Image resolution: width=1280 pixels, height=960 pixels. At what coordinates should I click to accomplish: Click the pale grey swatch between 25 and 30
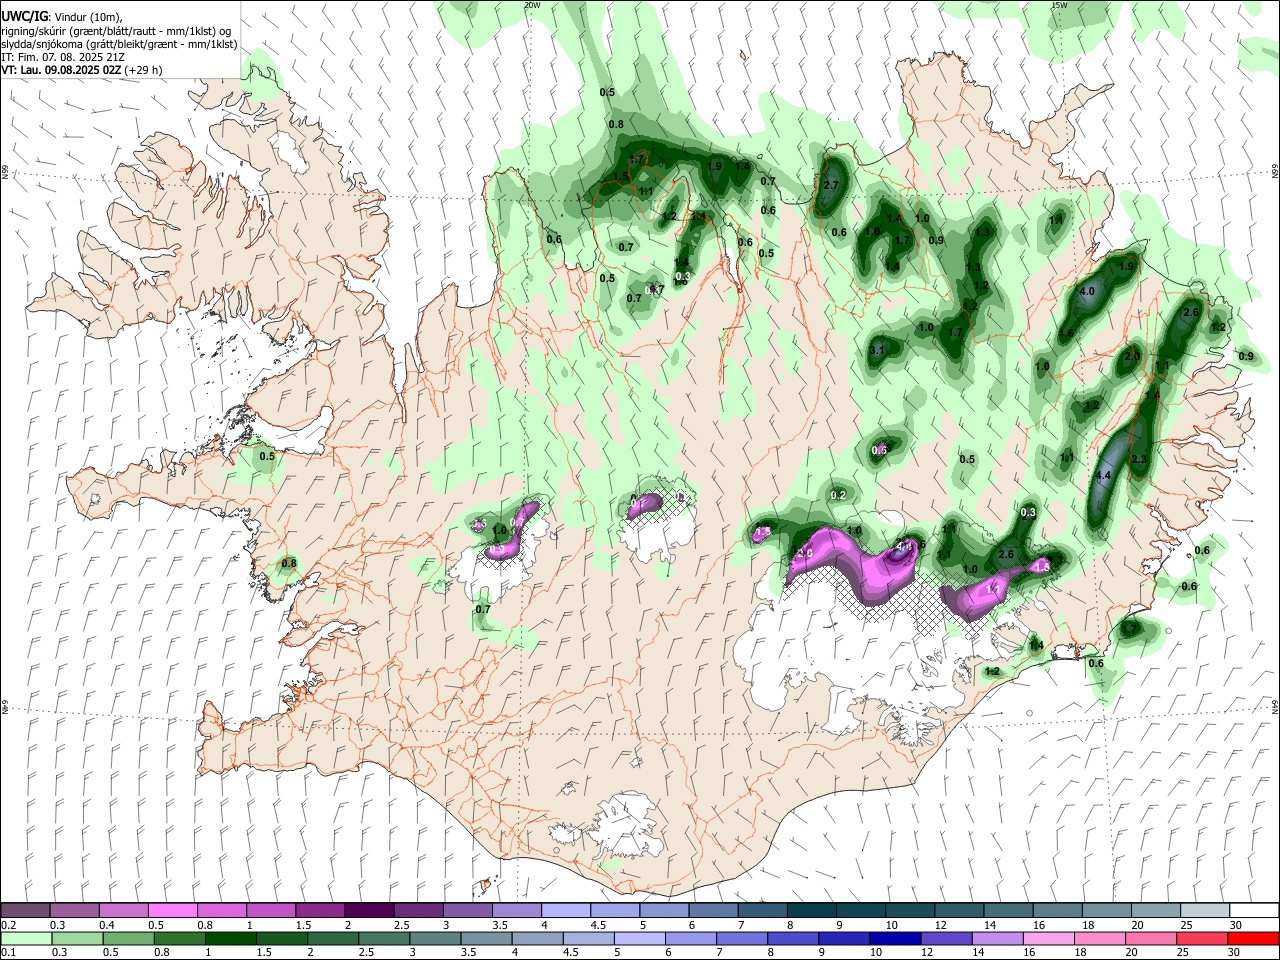coord(1205,910)
